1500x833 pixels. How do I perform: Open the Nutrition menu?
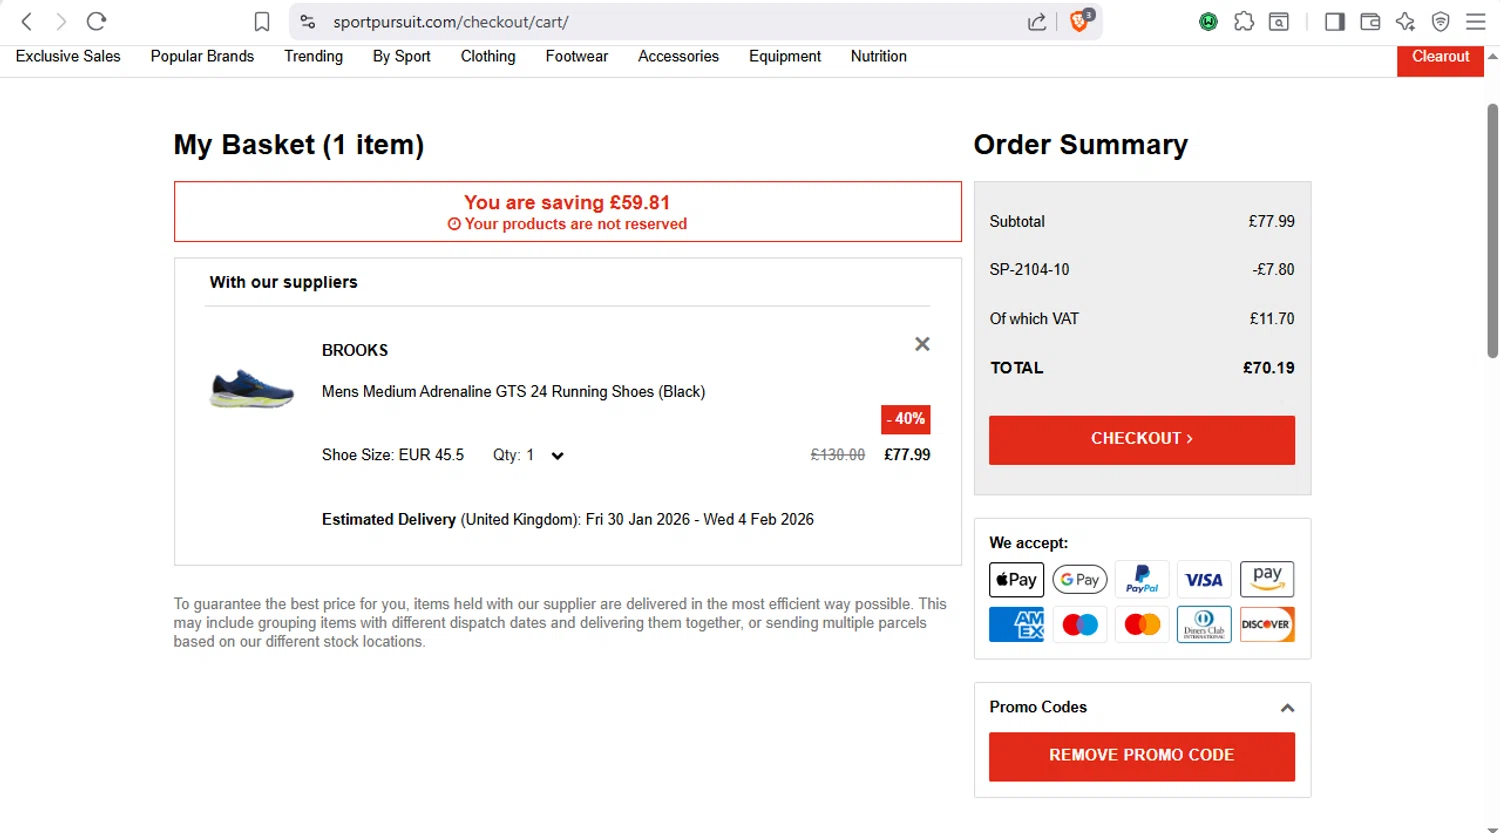879,57
